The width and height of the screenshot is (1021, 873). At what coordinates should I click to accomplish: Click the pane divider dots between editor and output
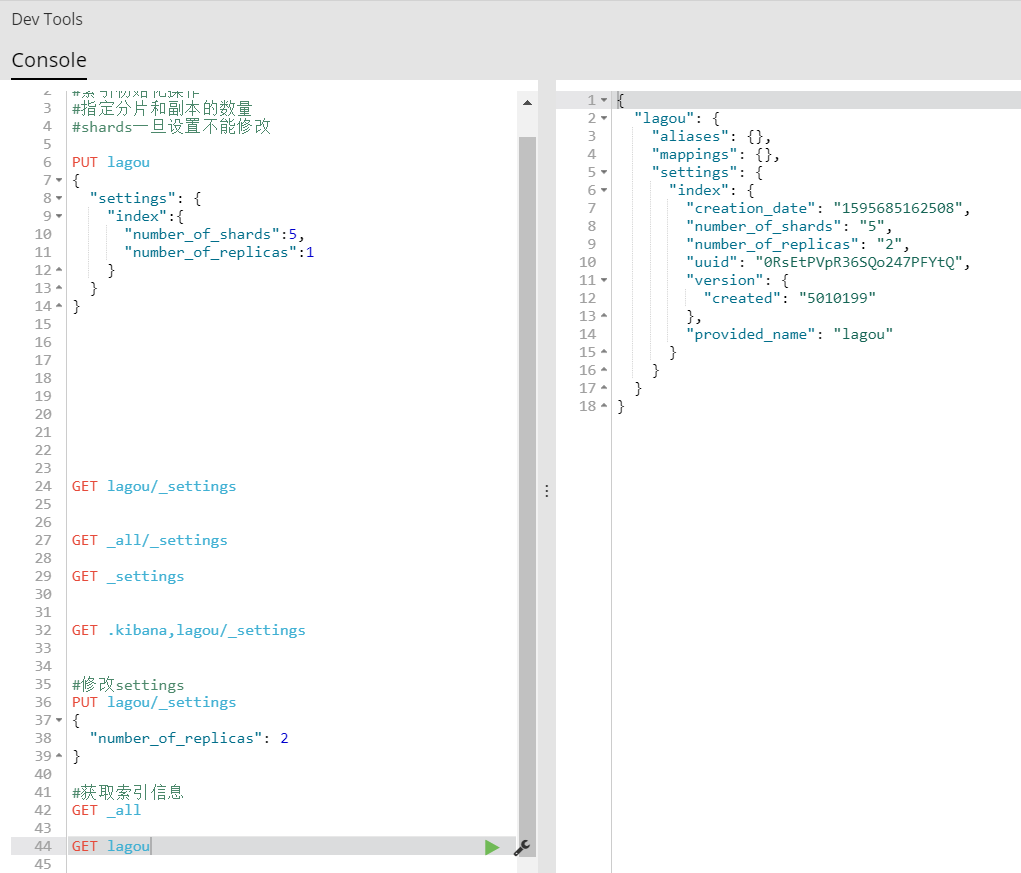pos(546,490)
